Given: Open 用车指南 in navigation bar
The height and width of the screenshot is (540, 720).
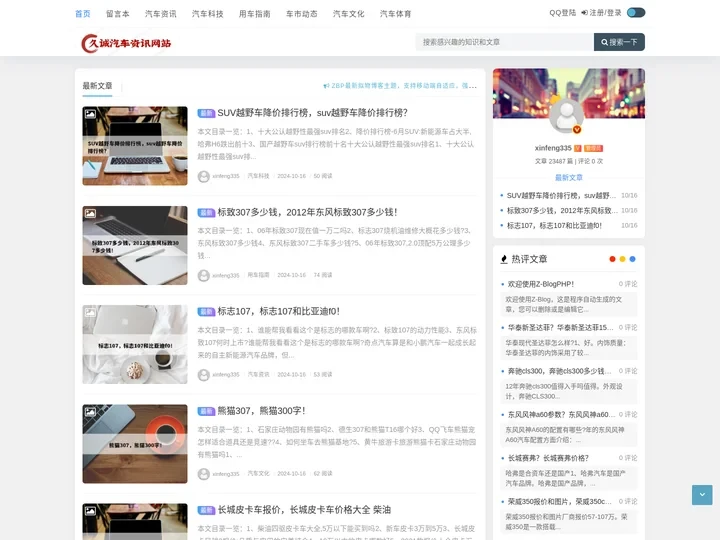Looking at the screenshot, I should pyautogui.click(x=254, y=14).
